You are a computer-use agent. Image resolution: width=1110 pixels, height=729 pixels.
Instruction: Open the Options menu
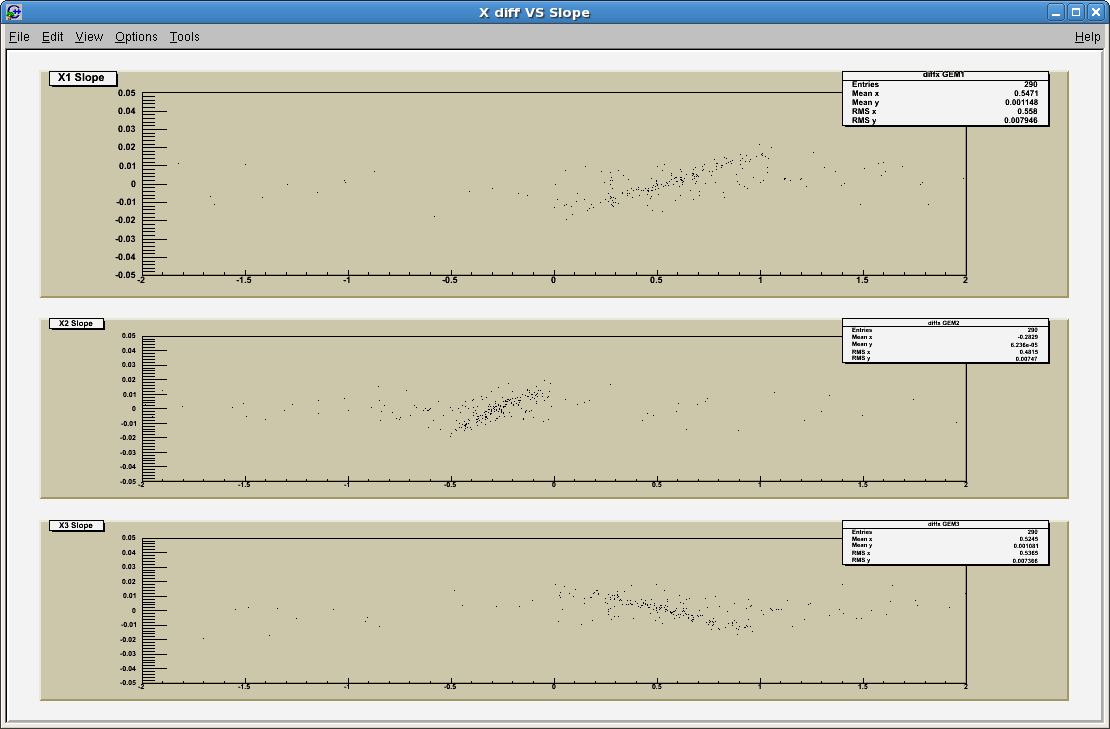click(136, 37)
